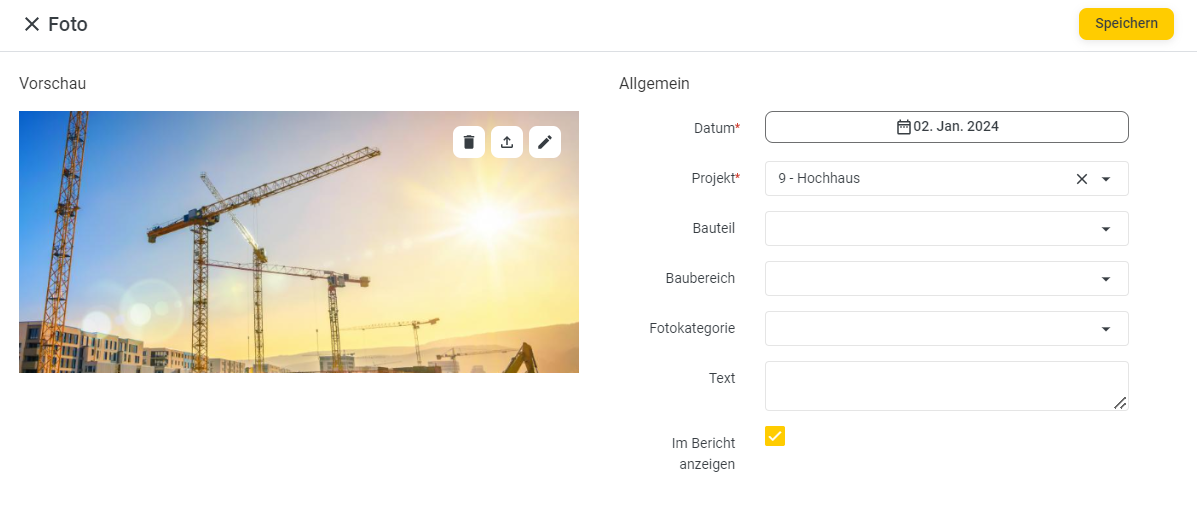This screenshot has height=506, width=1197.
Task: Clear the selected project 9 - Hochhaus
Action: 1082,179
